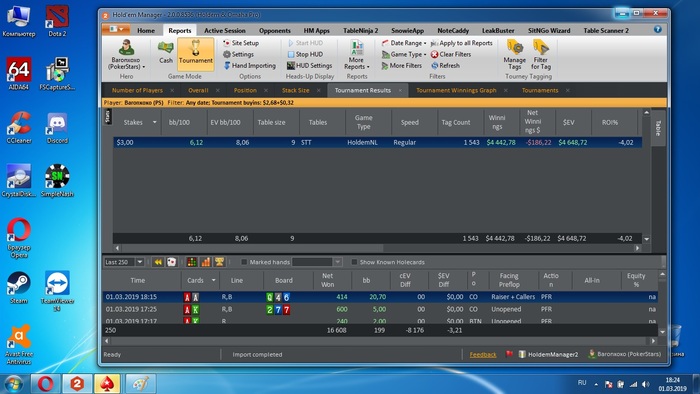Screen dimensions: 700x394
Task: Switch game mode to Cash
Action: [x=166, y=53]
